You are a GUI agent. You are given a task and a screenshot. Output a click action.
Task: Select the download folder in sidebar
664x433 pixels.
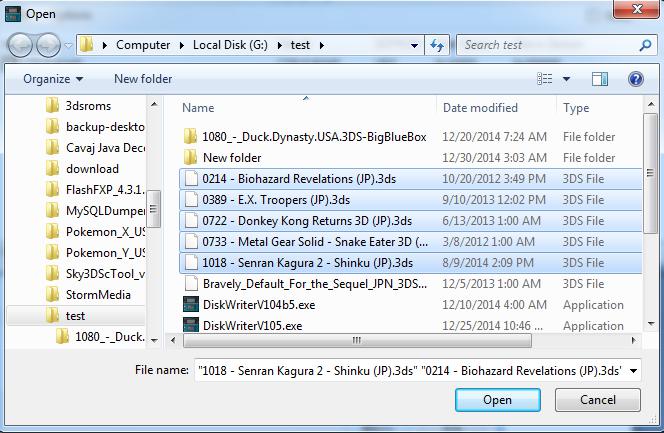click(82, 168)
